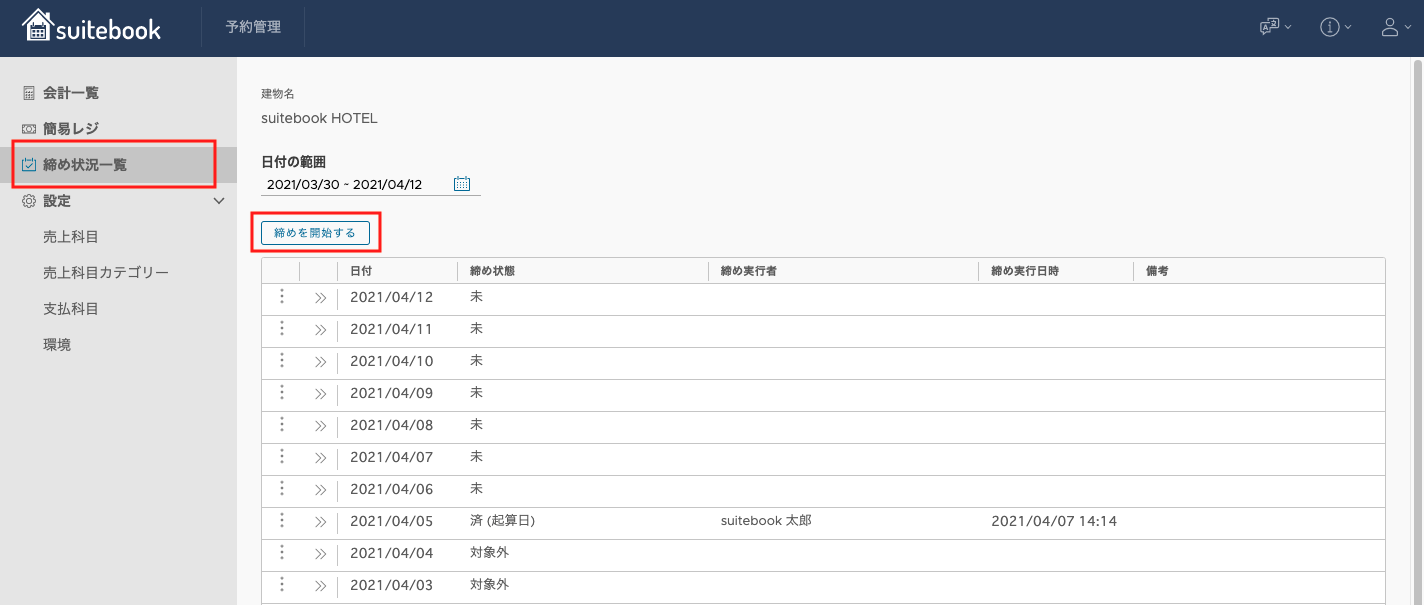This screenshot has height=605, width=1424.
Task: Click 未 status of 2021/04/06
Action: point(477,489)
